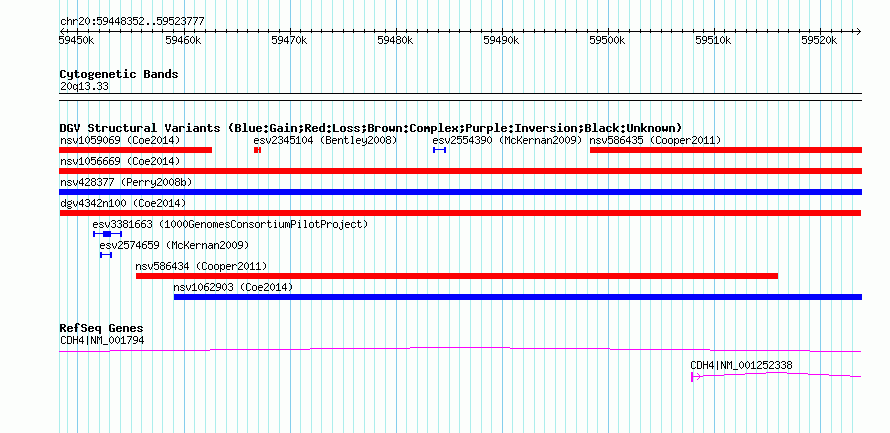Select the nsv586434 (Cooper2011) red bar
This screenshot has height=433, width=890.
[457, 276]
